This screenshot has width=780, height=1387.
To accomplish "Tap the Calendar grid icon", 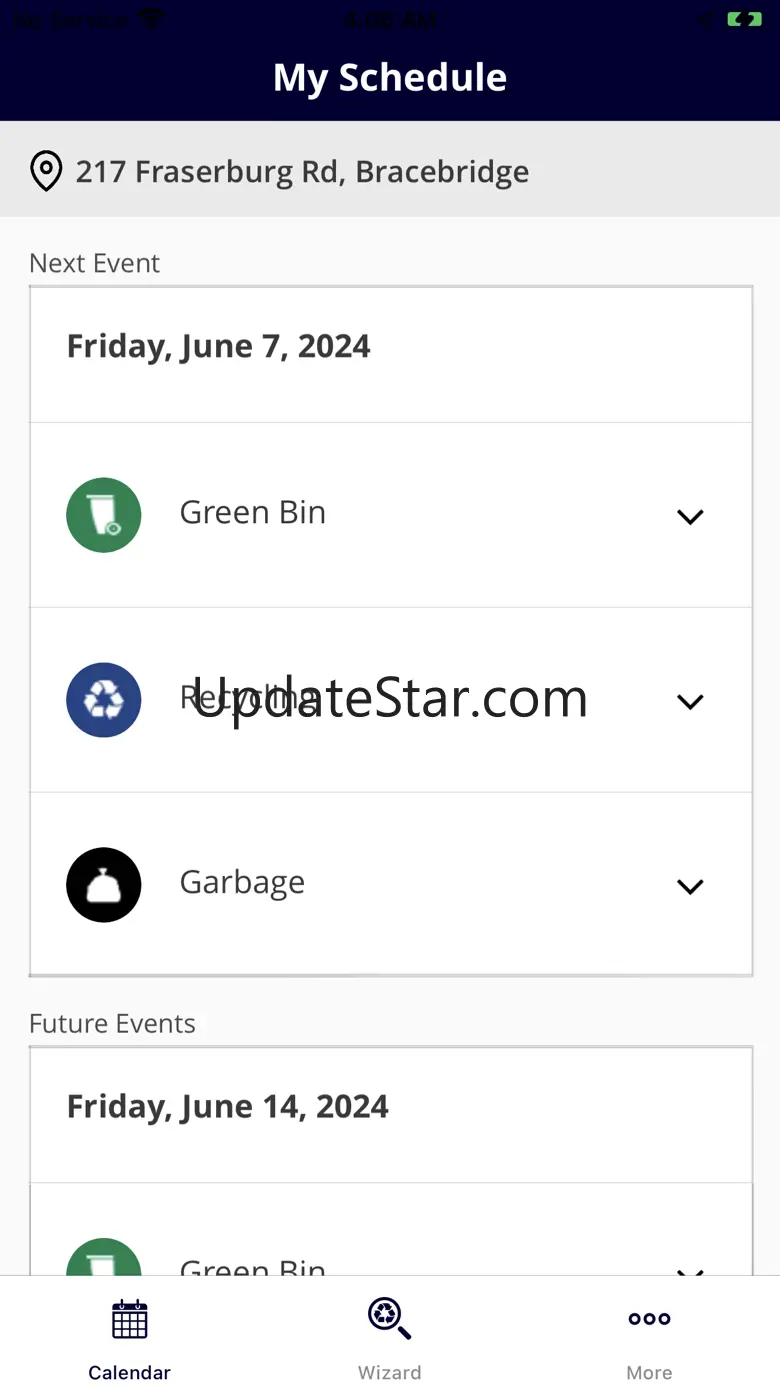I will [x=130, y=1319].
